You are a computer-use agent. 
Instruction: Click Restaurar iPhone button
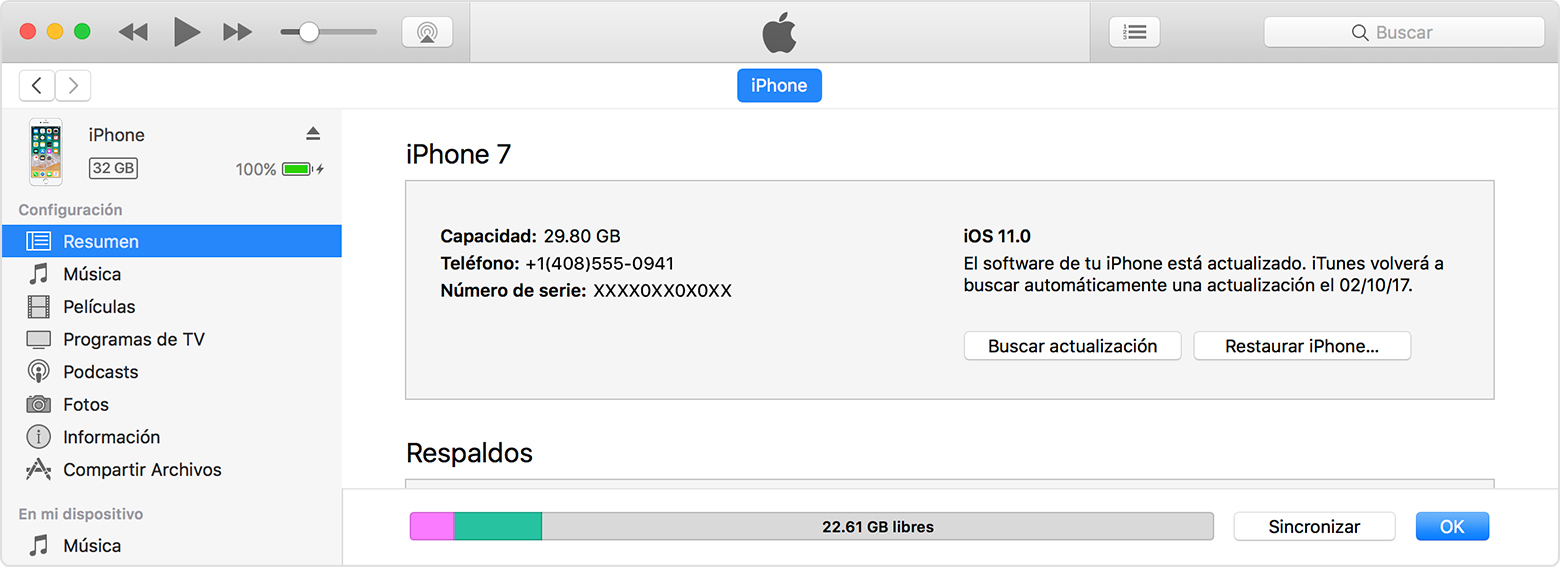tap(1302, 346)
